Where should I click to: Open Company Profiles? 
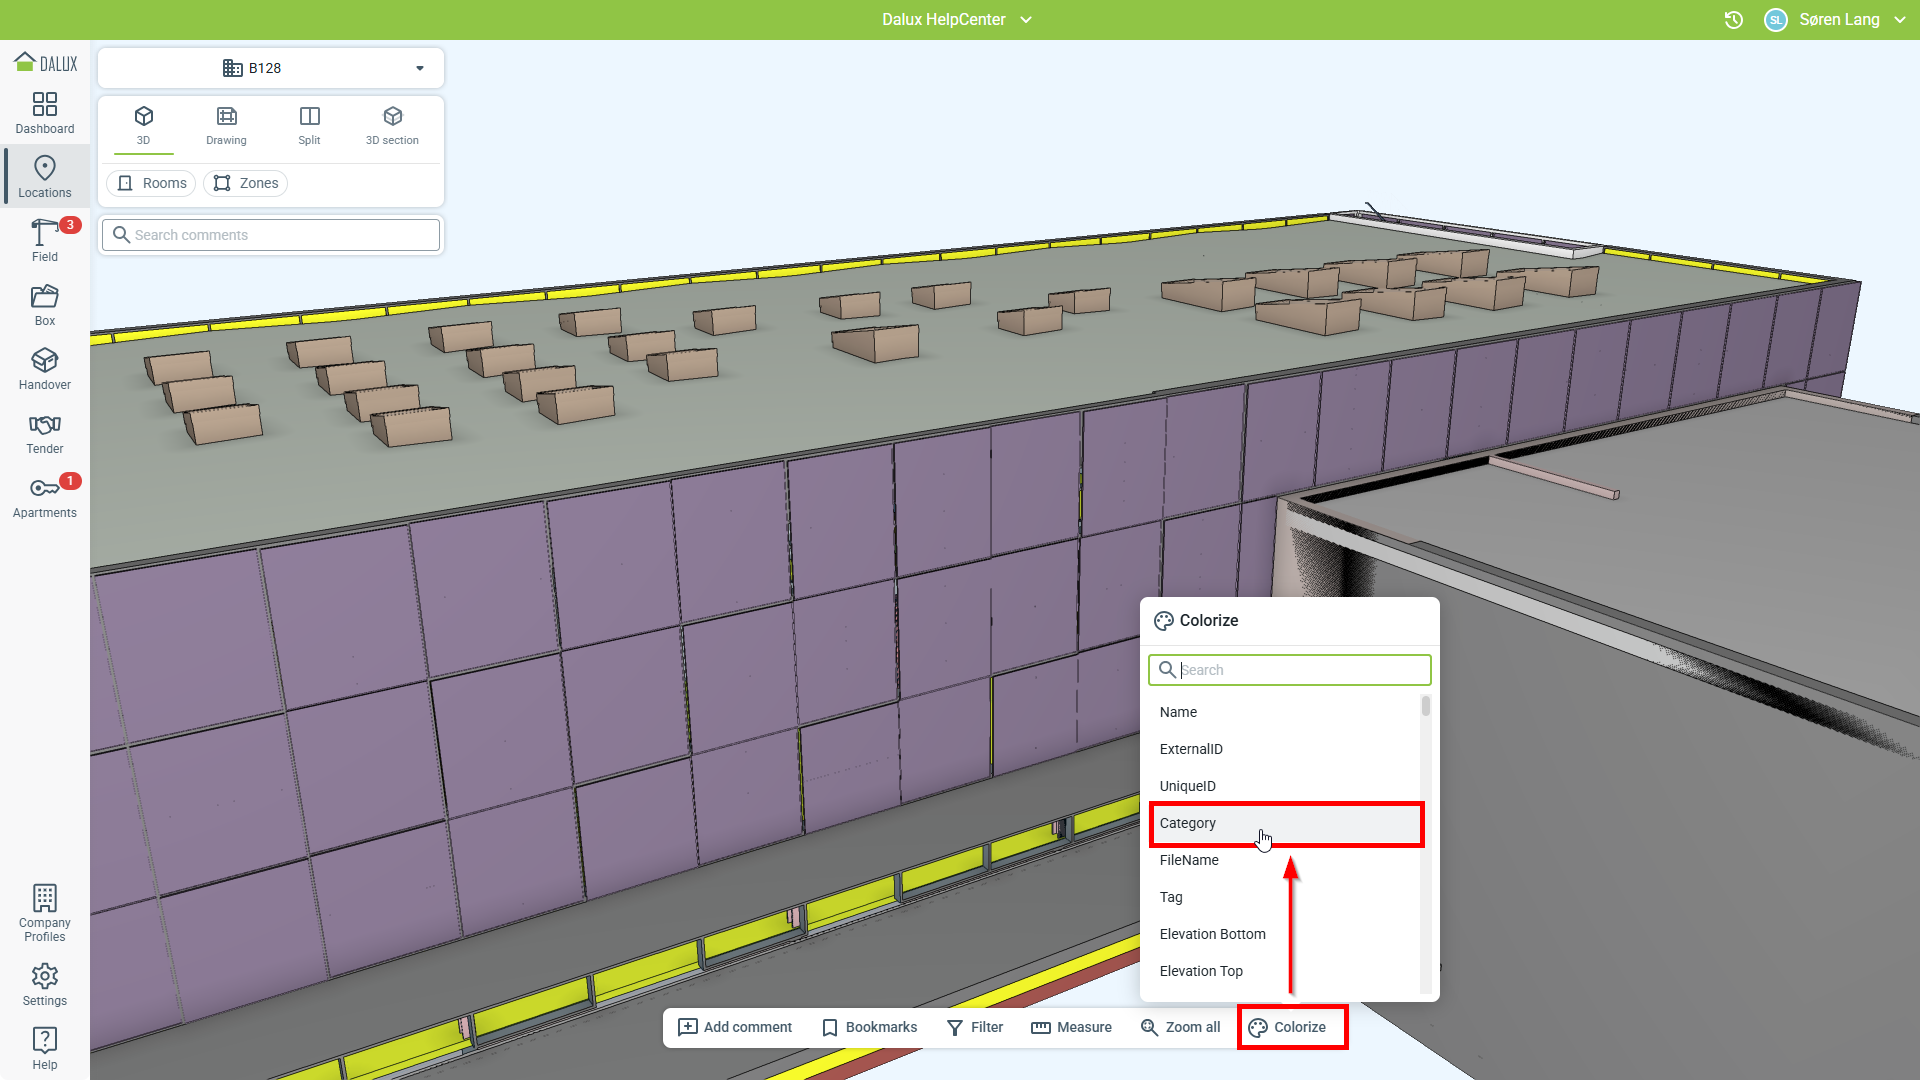[45, 913]
